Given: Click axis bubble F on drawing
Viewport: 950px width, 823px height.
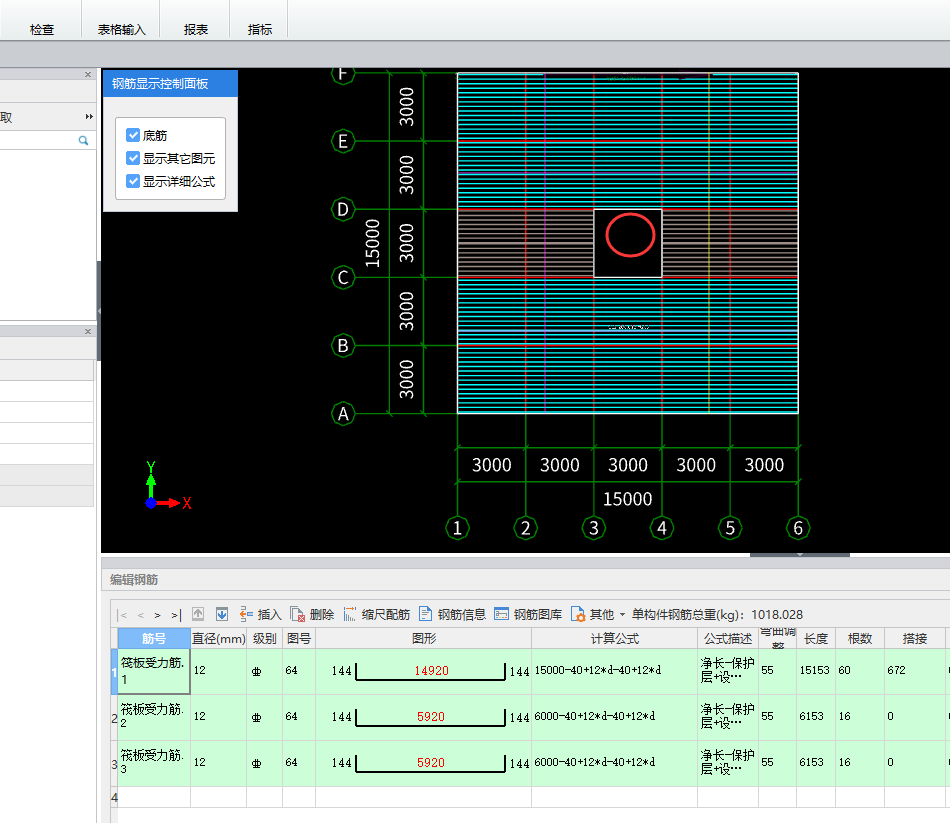Looking at the screenshot, I should [343, 74].
